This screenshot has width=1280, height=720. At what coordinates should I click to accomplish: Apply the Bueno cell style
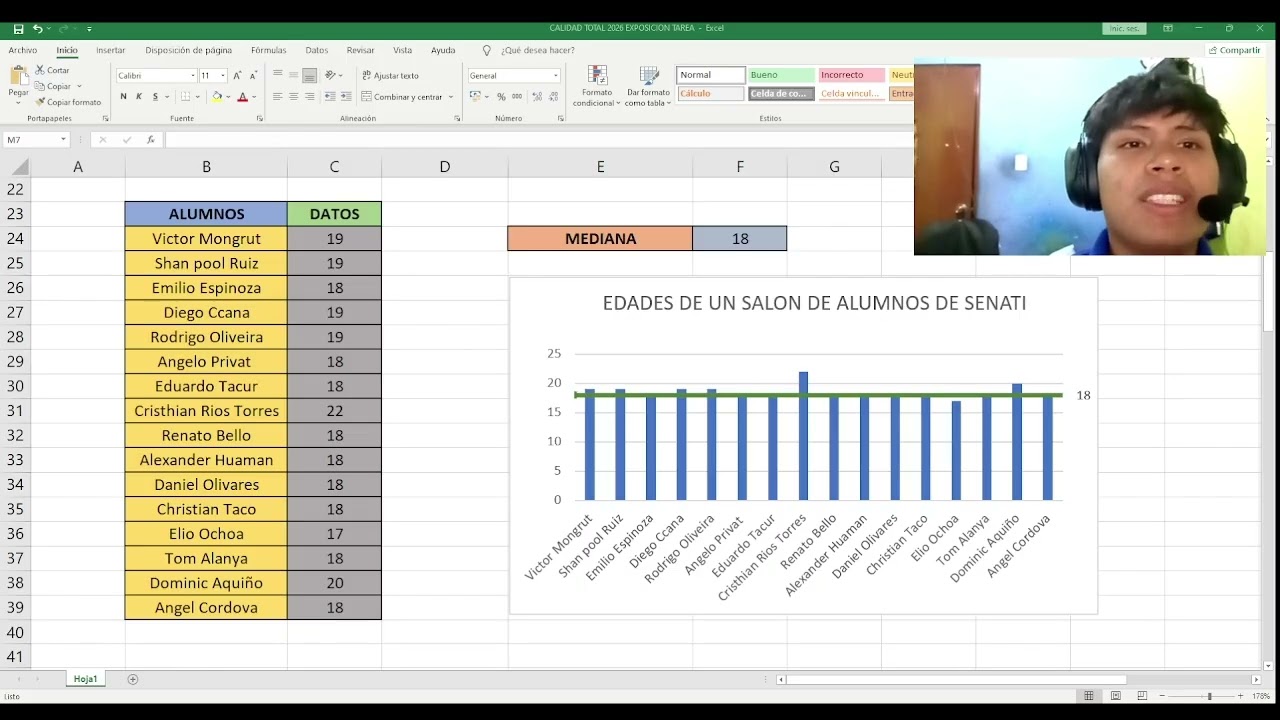coord(780,75)
